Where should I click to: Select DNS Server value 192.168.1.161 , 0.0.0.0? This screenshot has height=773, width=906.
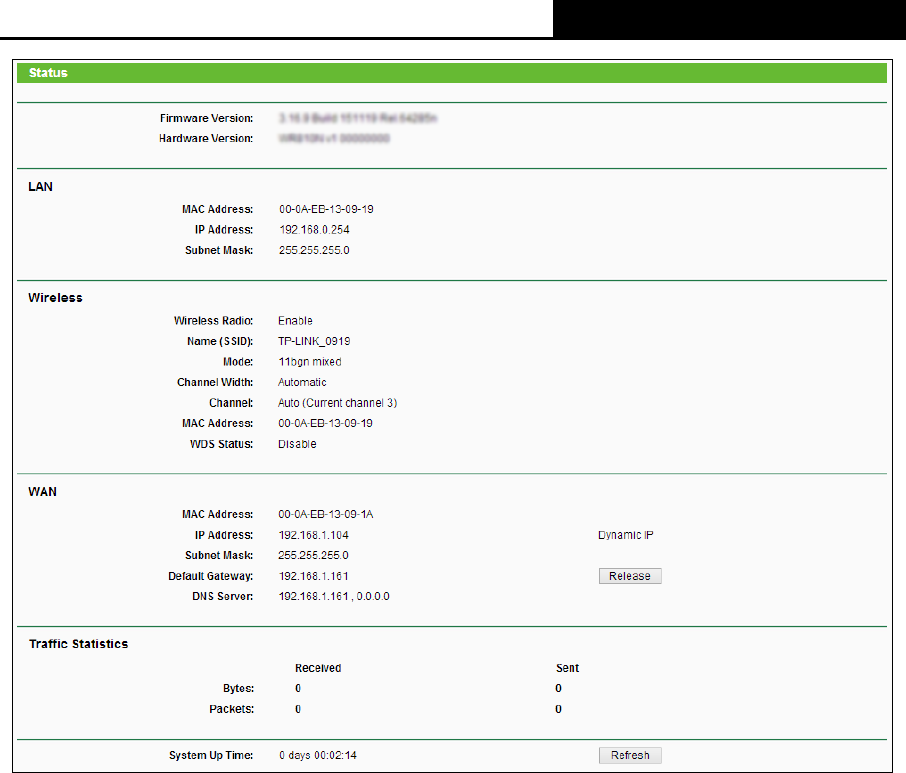point(334,596)
